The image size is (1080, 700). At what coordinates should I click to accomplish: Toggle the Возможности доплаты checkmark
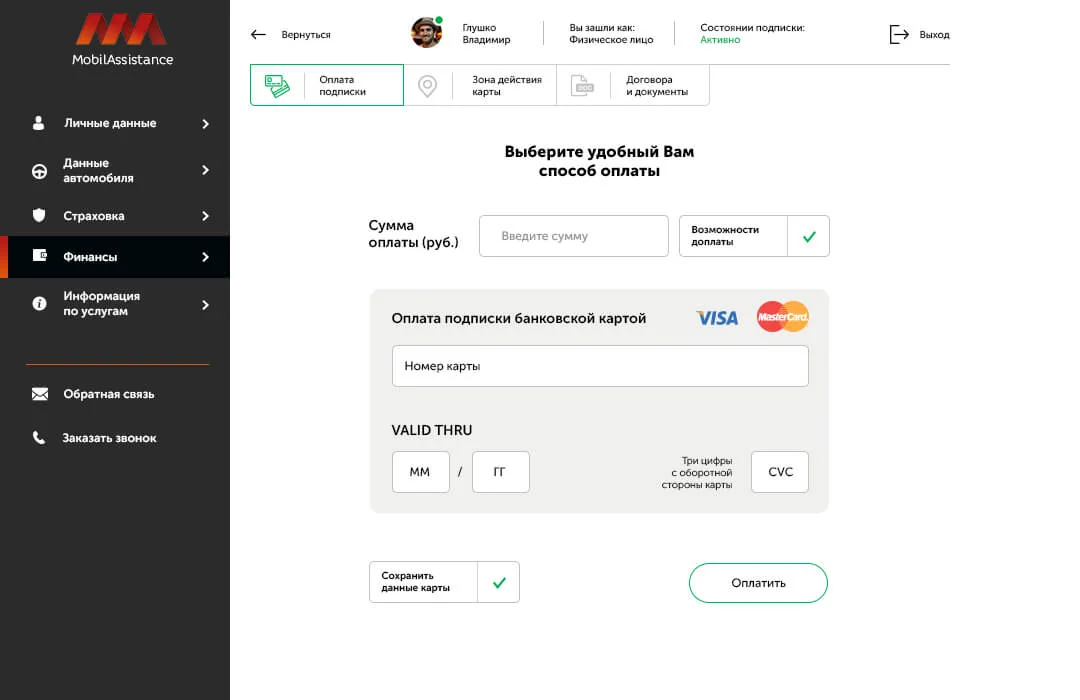click(809, 236)
